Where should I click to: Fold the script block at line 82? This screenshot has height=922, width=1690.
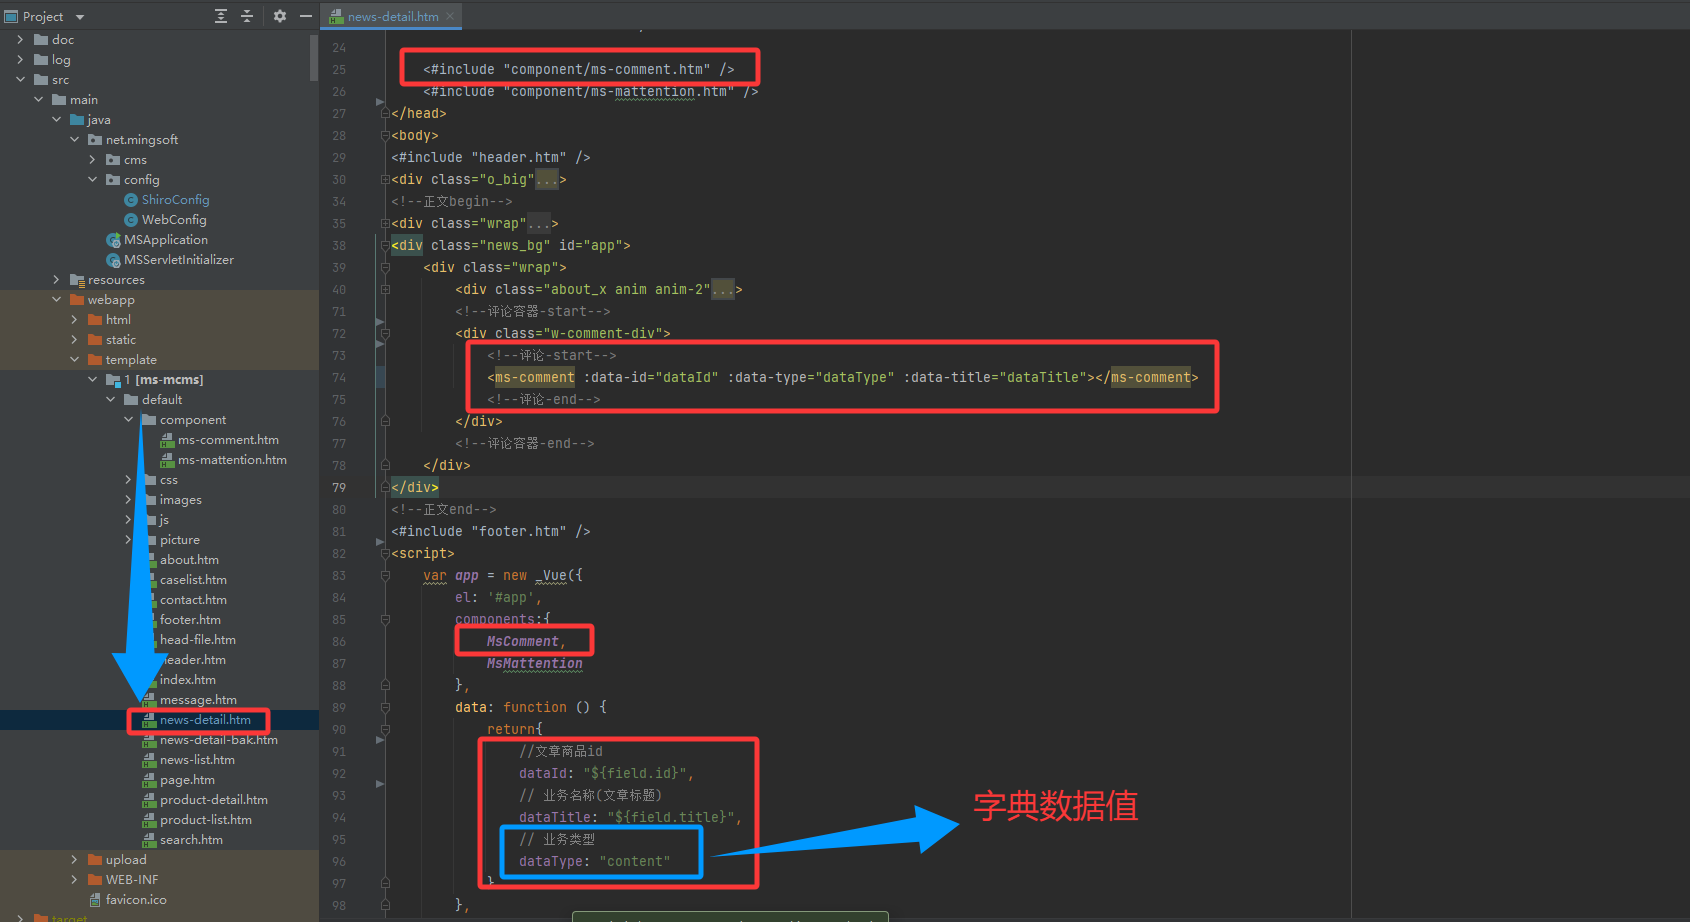coord(384,554)
